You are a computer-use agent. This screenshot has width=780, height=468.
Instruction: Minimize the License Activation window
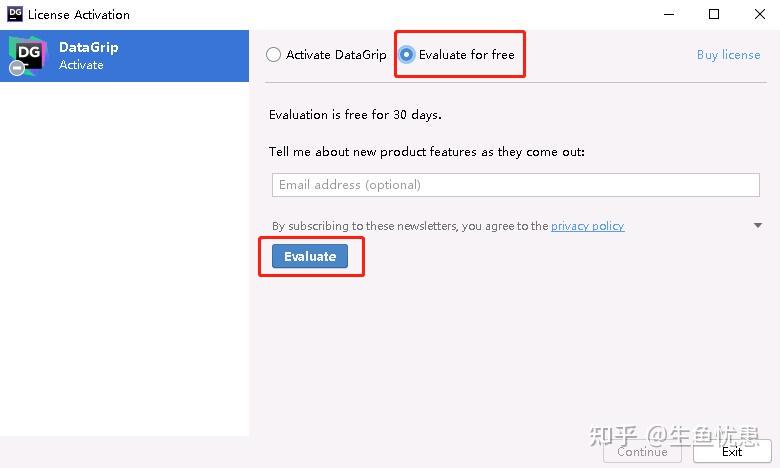669,14
